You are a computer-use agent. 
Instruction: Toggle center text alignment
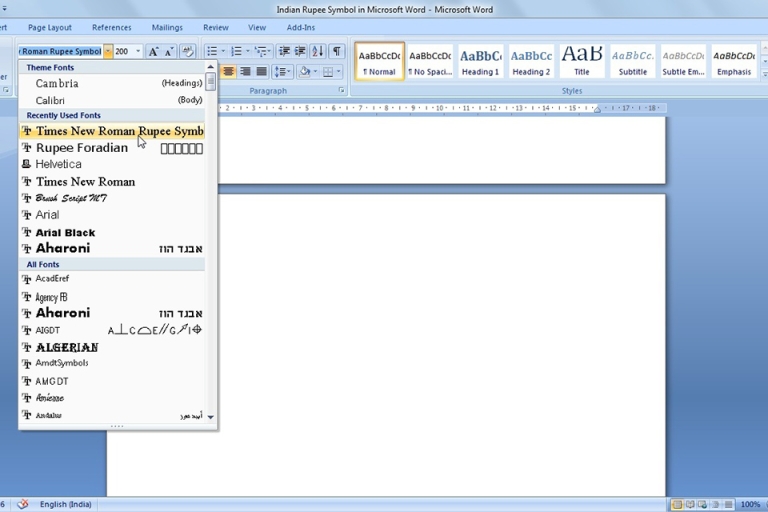click(x=228, y=72)
